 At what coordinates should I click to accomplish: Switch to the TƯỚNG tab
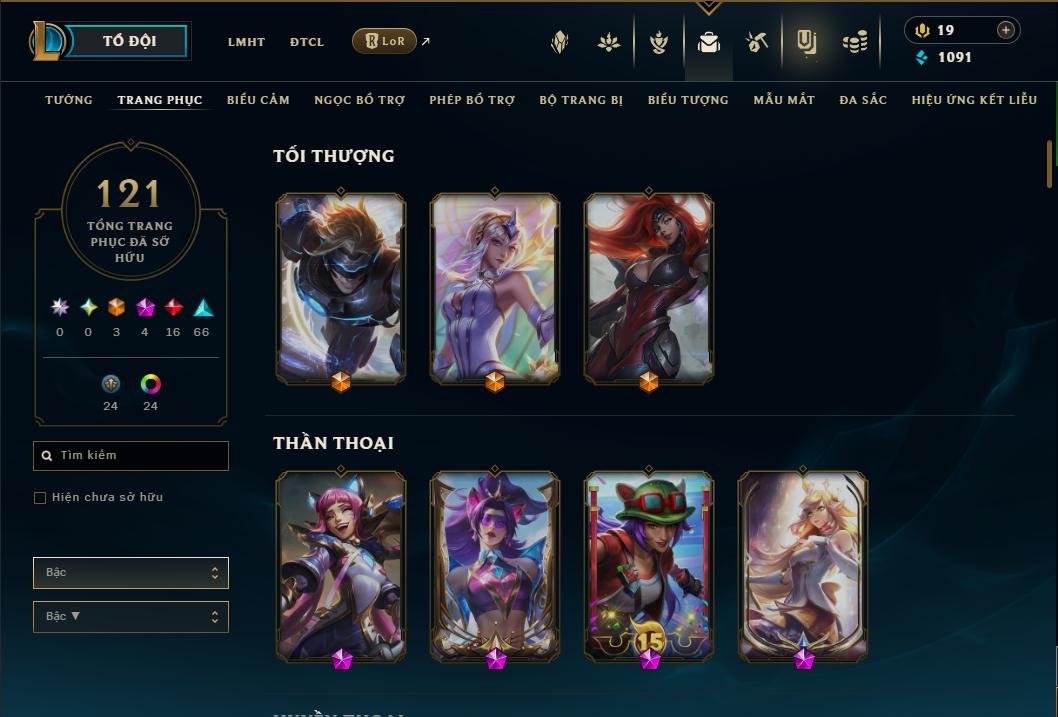(69, 100)
